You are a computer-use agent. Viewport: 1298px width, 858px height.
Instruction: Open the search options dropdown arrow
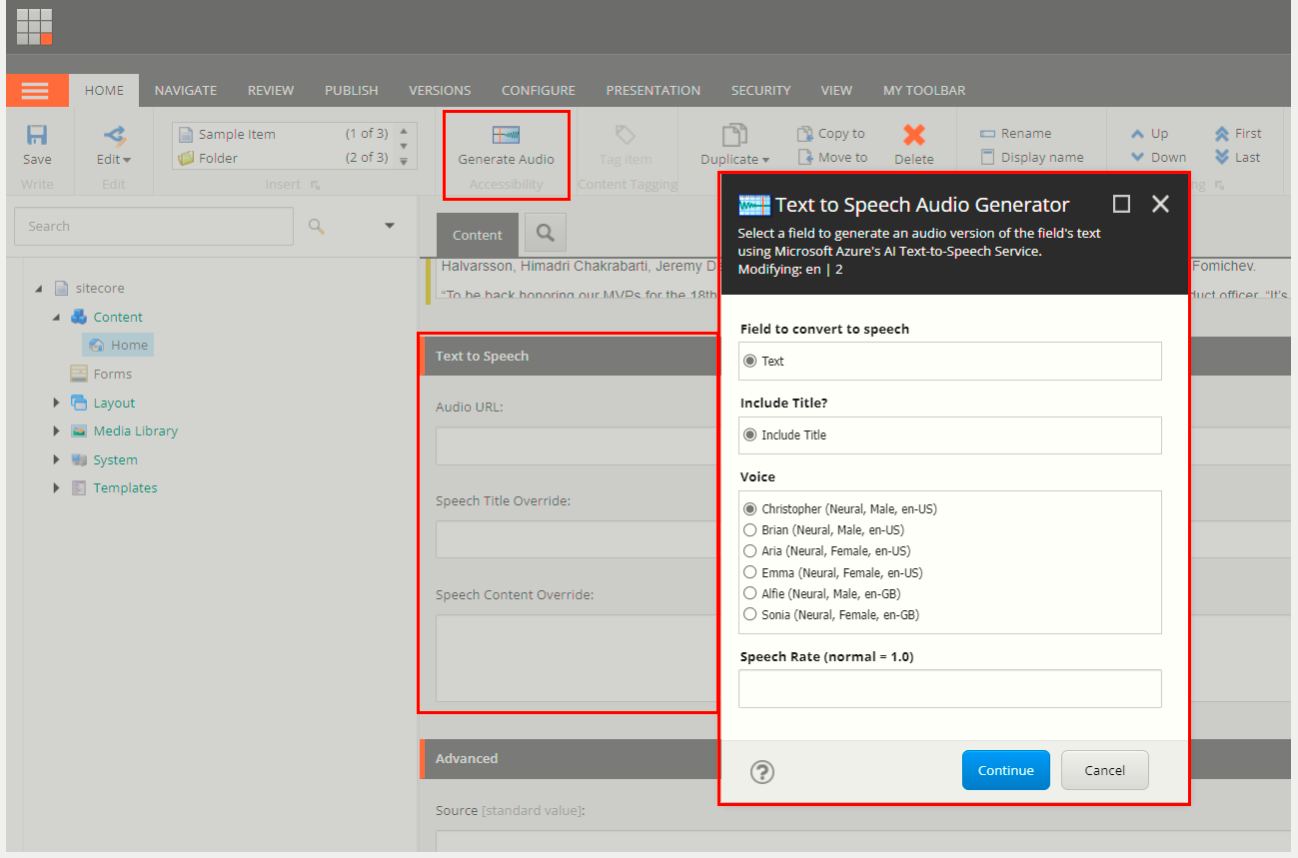point(390,226)
